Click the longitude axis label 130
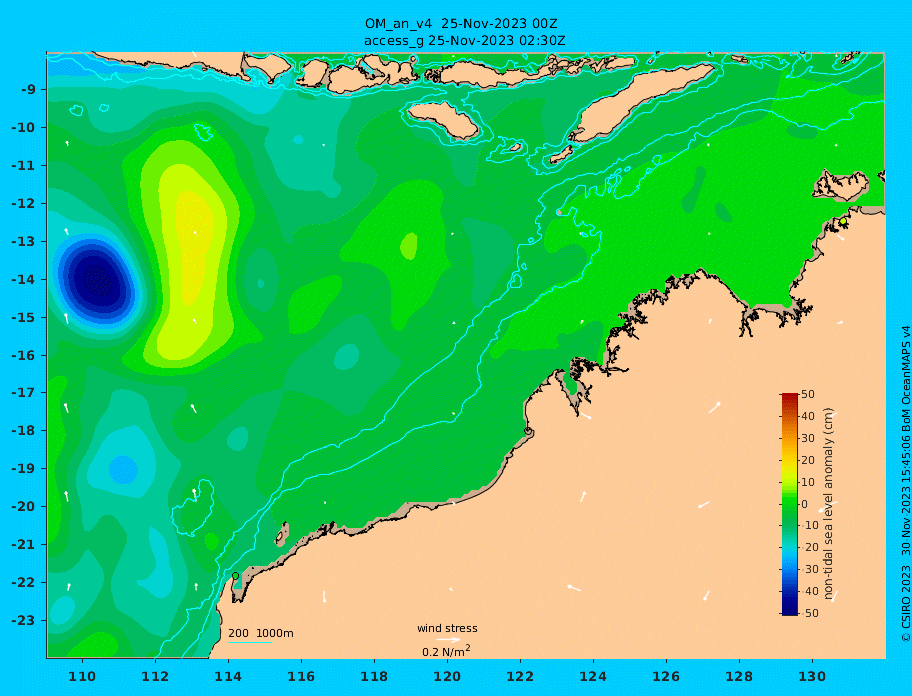Viewport: 912px width, 696px height. tap(812, 677)
